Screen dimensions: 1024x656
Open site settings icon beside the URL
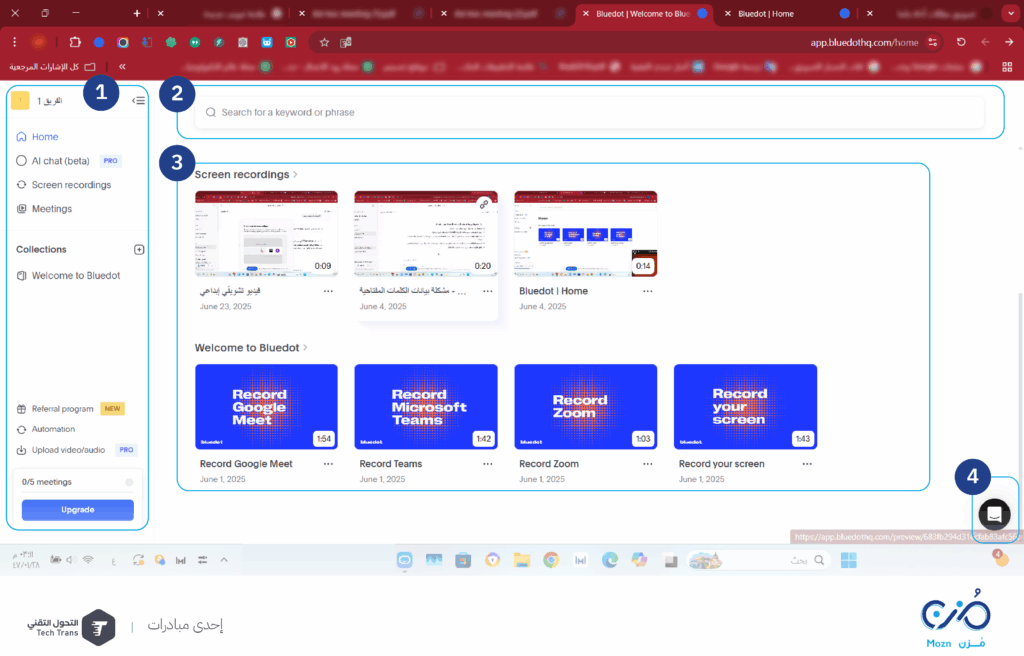(x=933, y=42)
